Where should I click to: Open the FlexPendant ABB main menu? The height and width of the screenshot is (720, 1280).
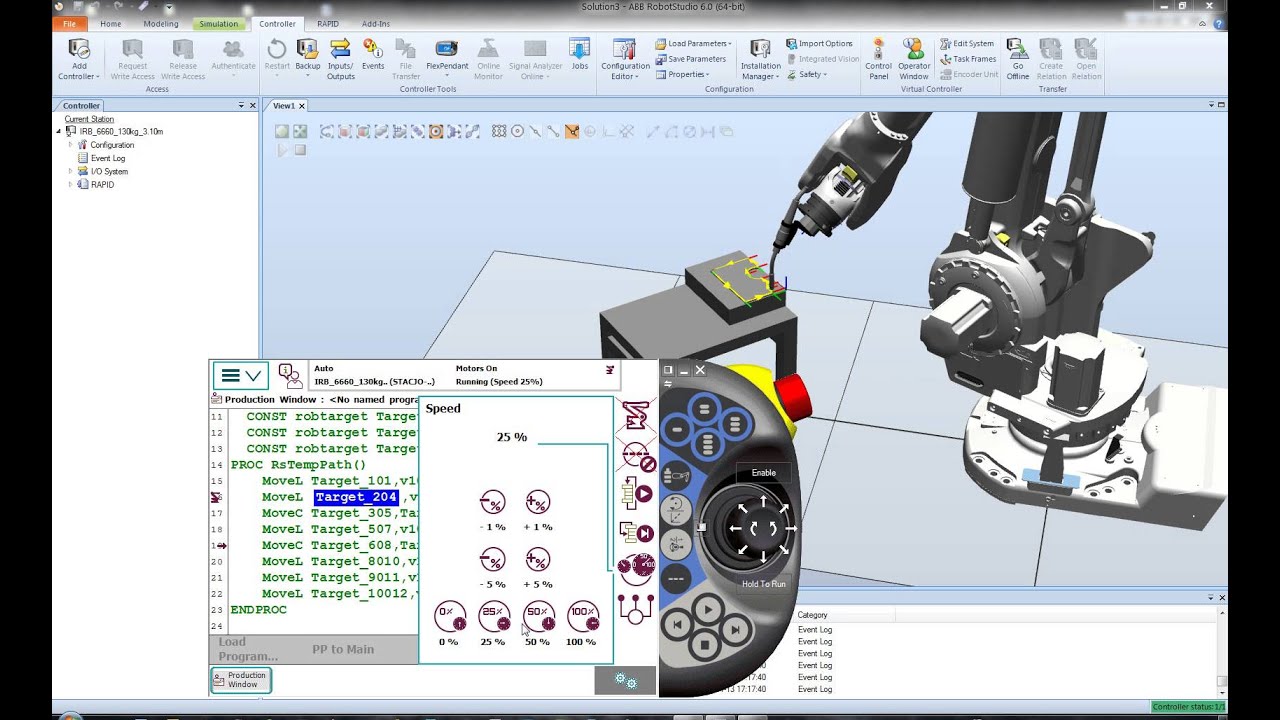240,376
